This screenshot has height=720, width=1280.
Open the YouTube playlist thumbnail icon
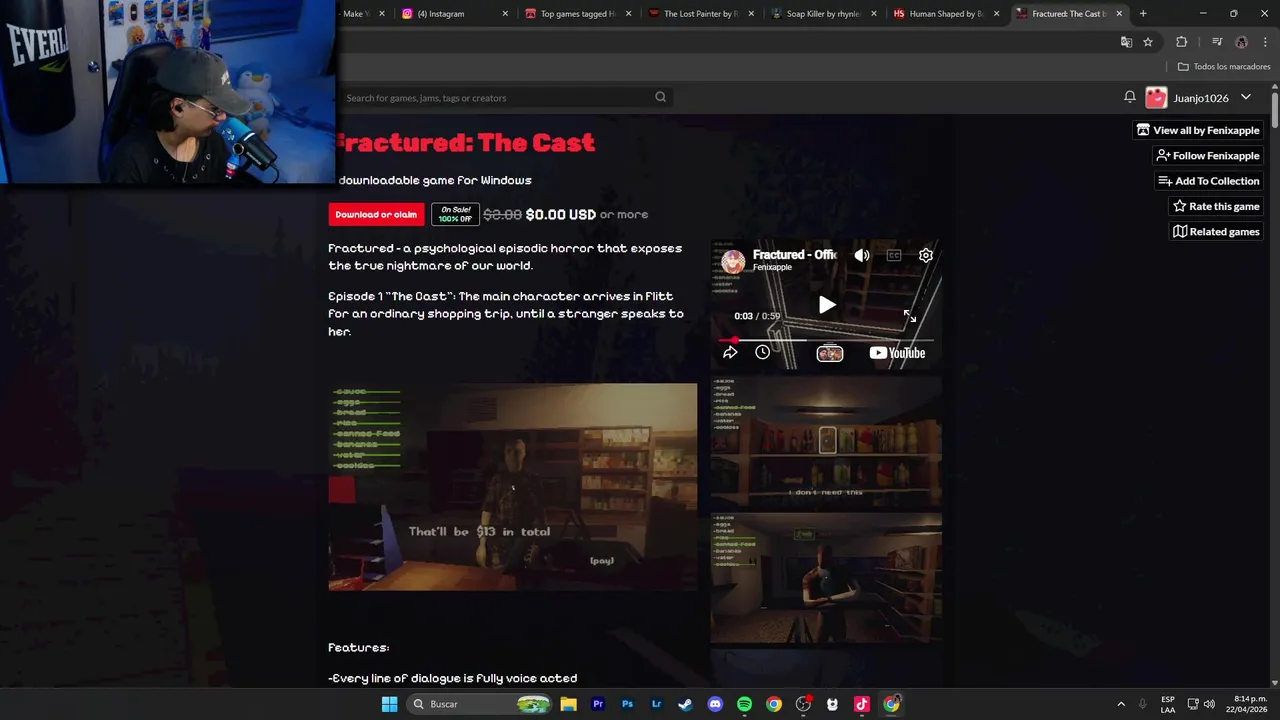(x=830, y=353)
